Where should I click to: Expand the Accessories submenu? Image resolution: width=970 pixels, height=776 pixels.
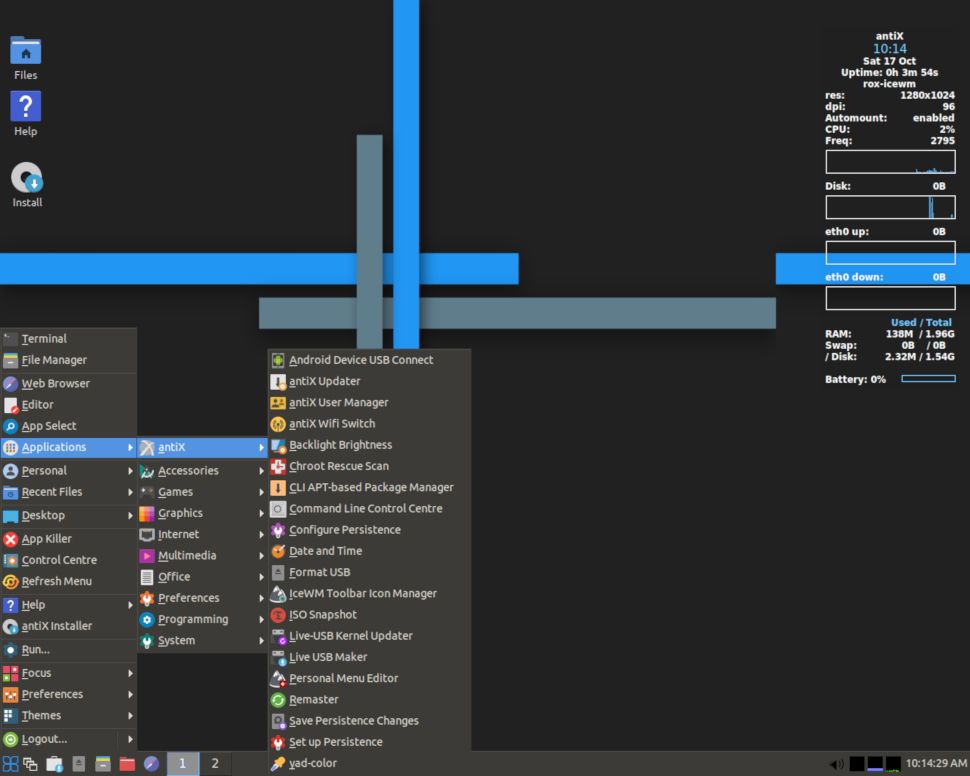[186, 470]
